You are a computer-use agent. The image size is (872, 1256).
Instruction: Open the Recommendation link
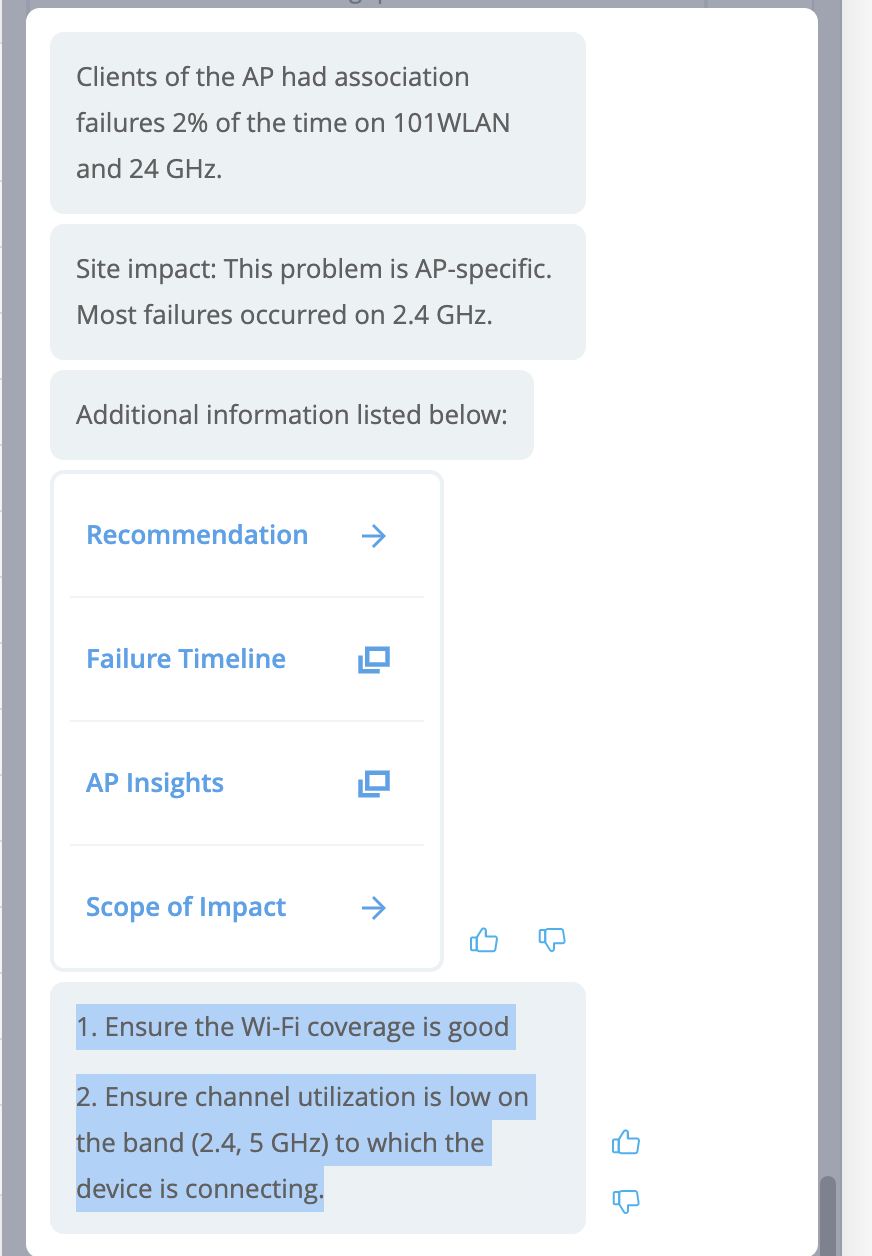tap(197, 535)
